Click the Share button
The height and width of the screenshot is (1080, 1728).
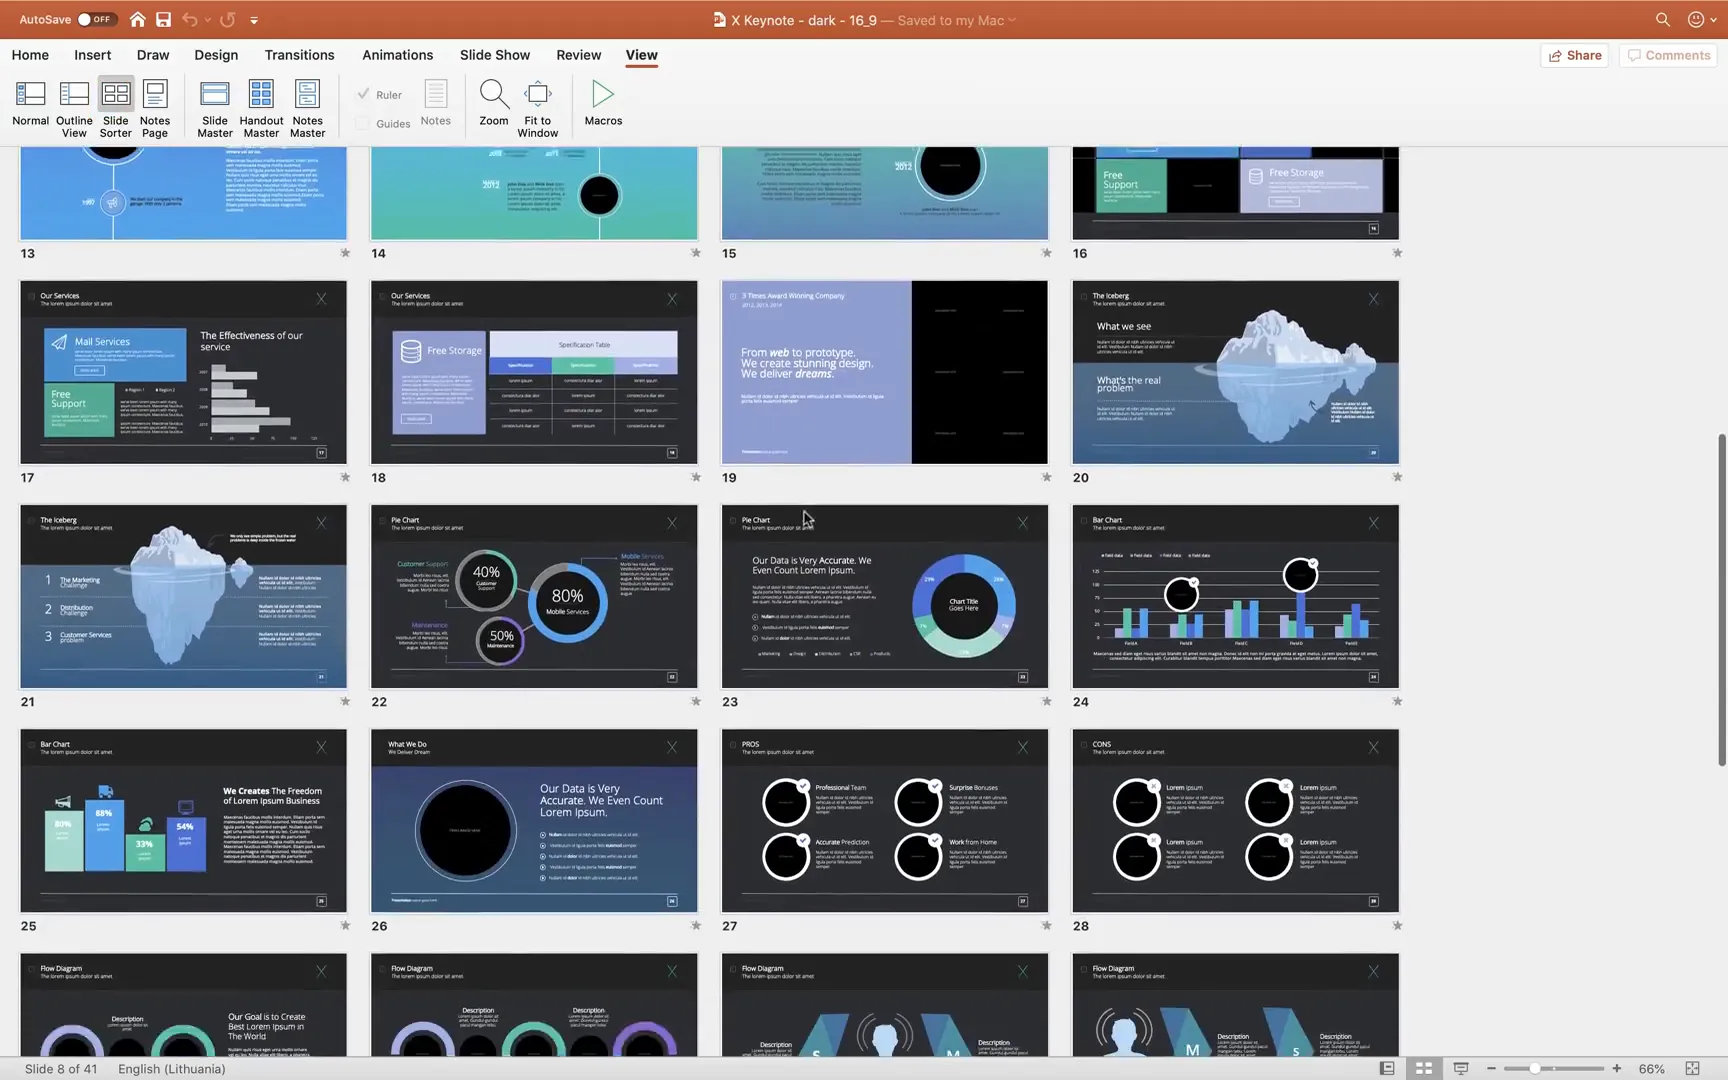point(1574,55)
